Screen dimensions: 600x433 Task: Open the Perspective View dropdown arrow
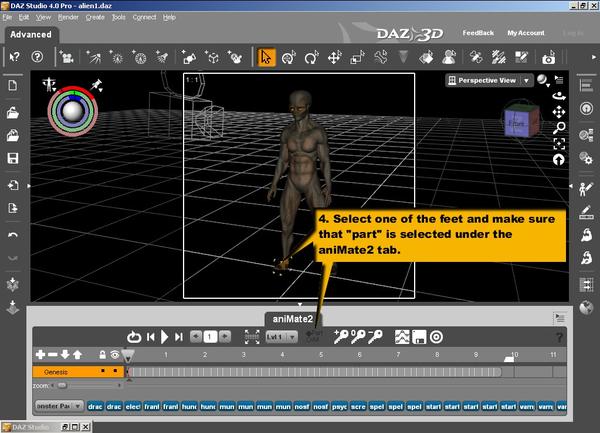point(527,80)
